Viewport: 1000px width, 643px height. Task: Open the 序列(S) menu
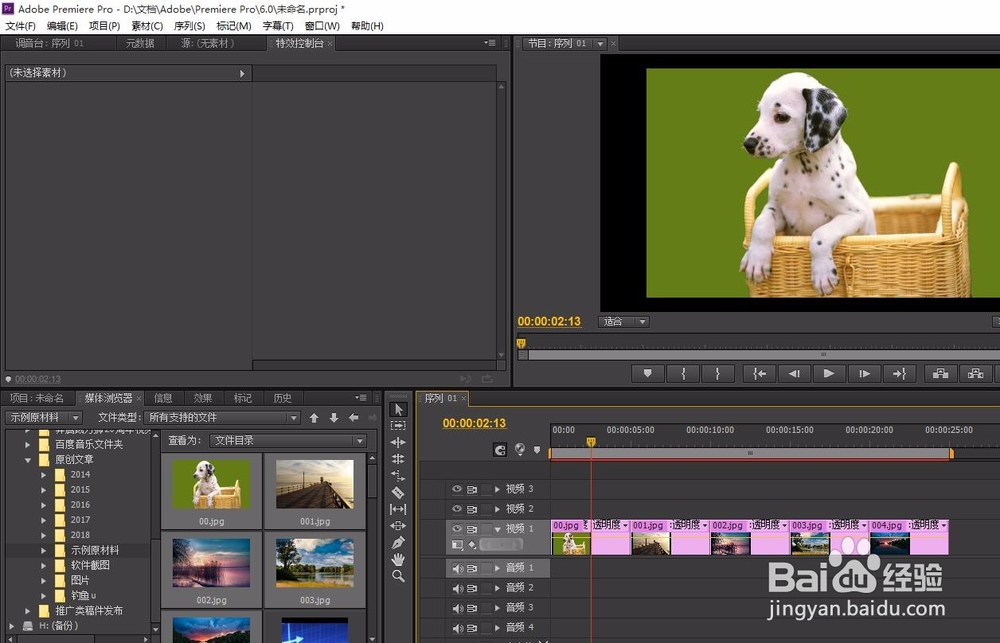coord(189,26)
